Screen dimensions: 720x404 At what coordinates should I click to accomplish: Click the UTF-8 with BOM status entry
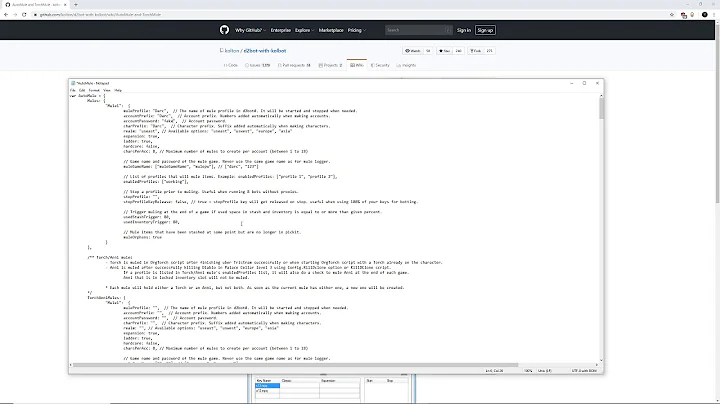coord(585,370)
